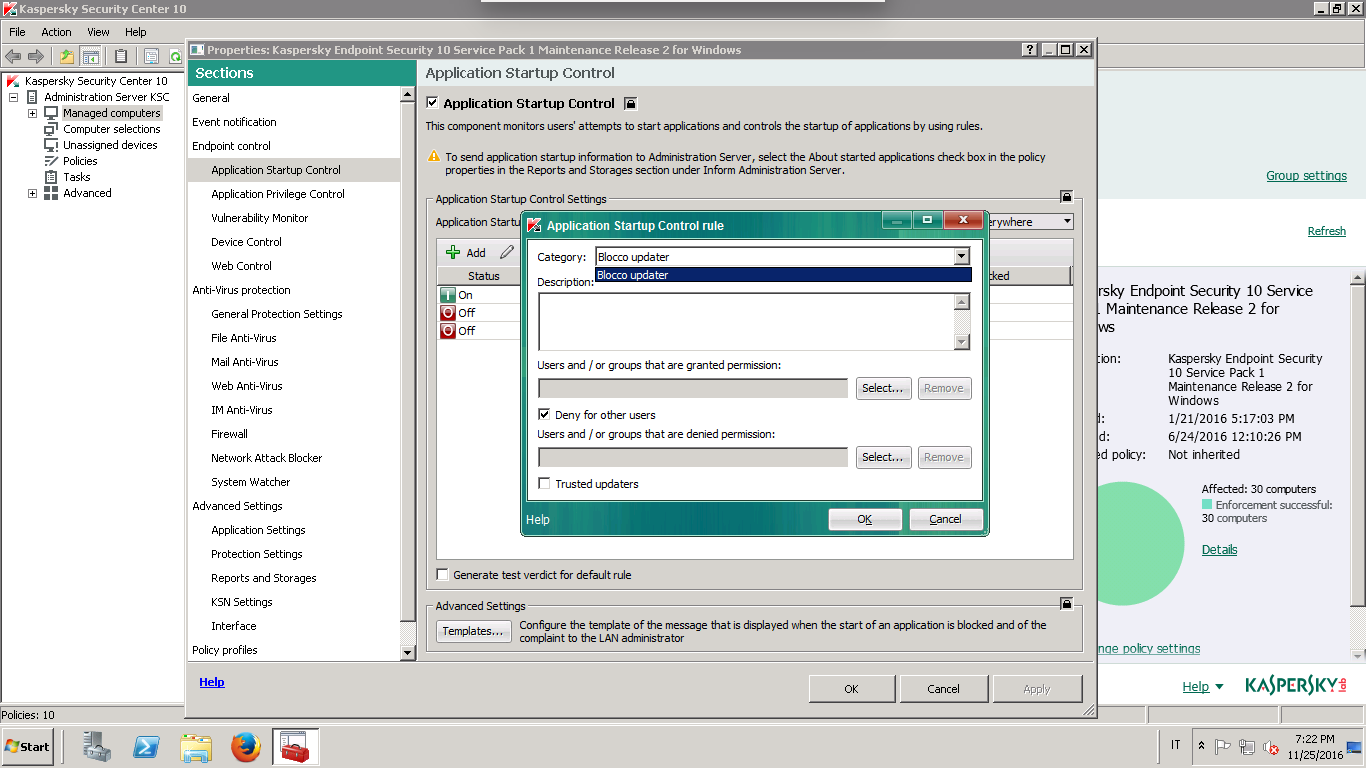The image size is (1366, 768).
Task: Open the Templates button
Action: tap(473, 631)
